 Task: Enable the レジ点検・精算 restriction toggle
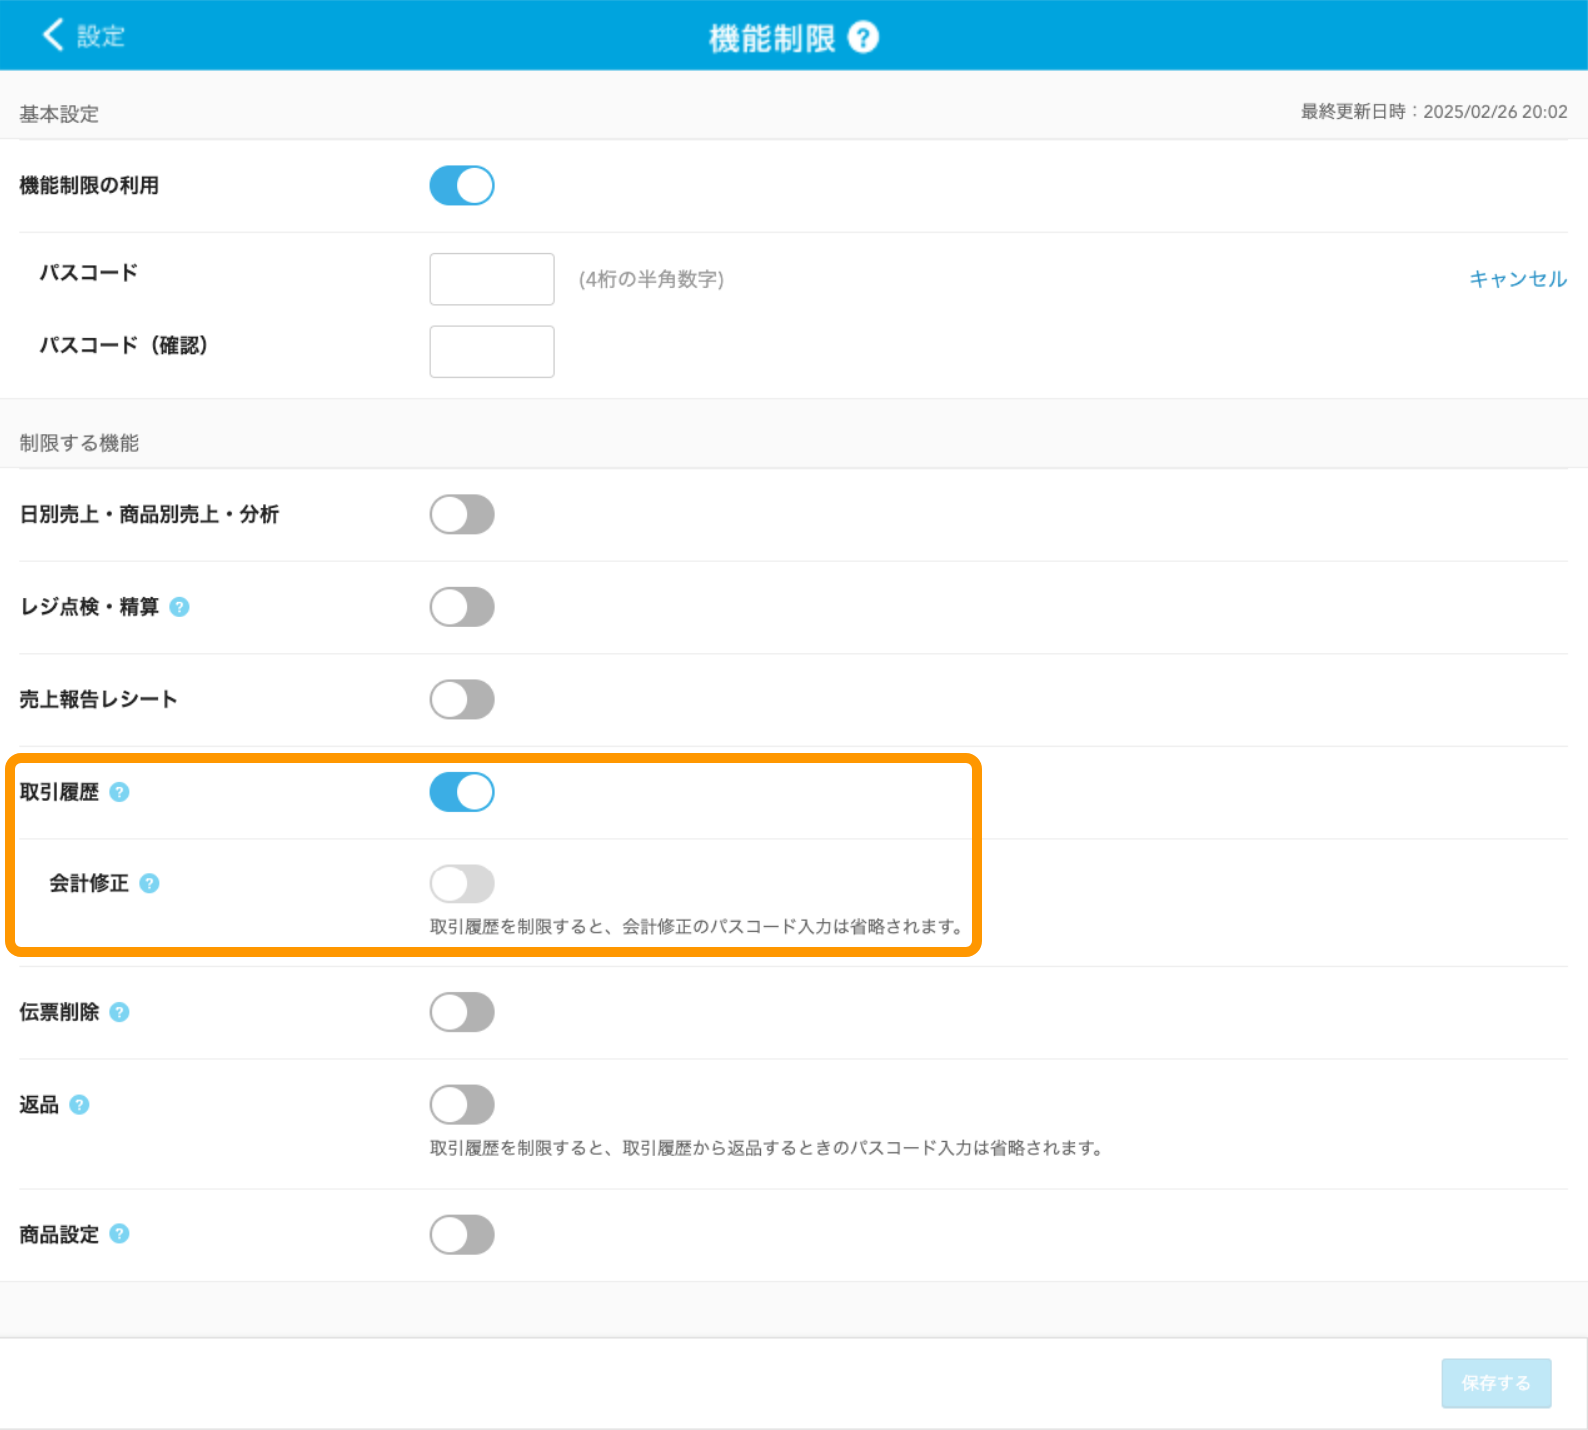[462, 607]
